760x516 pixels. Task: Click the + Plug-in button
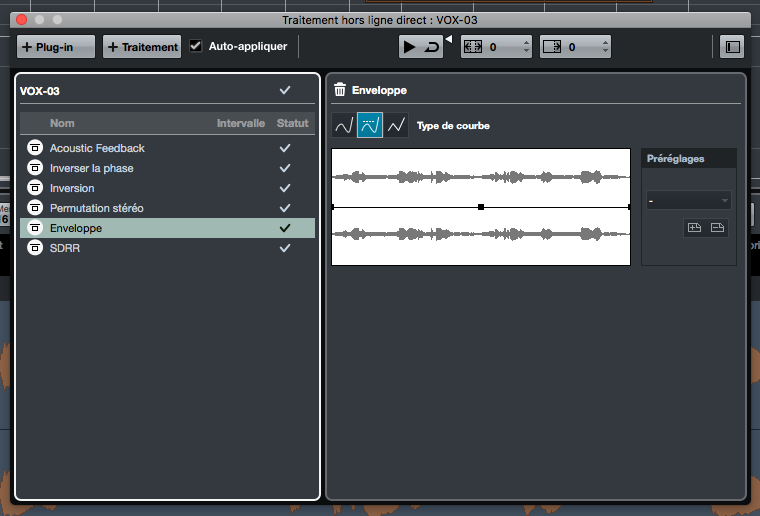tap(56, 47)
